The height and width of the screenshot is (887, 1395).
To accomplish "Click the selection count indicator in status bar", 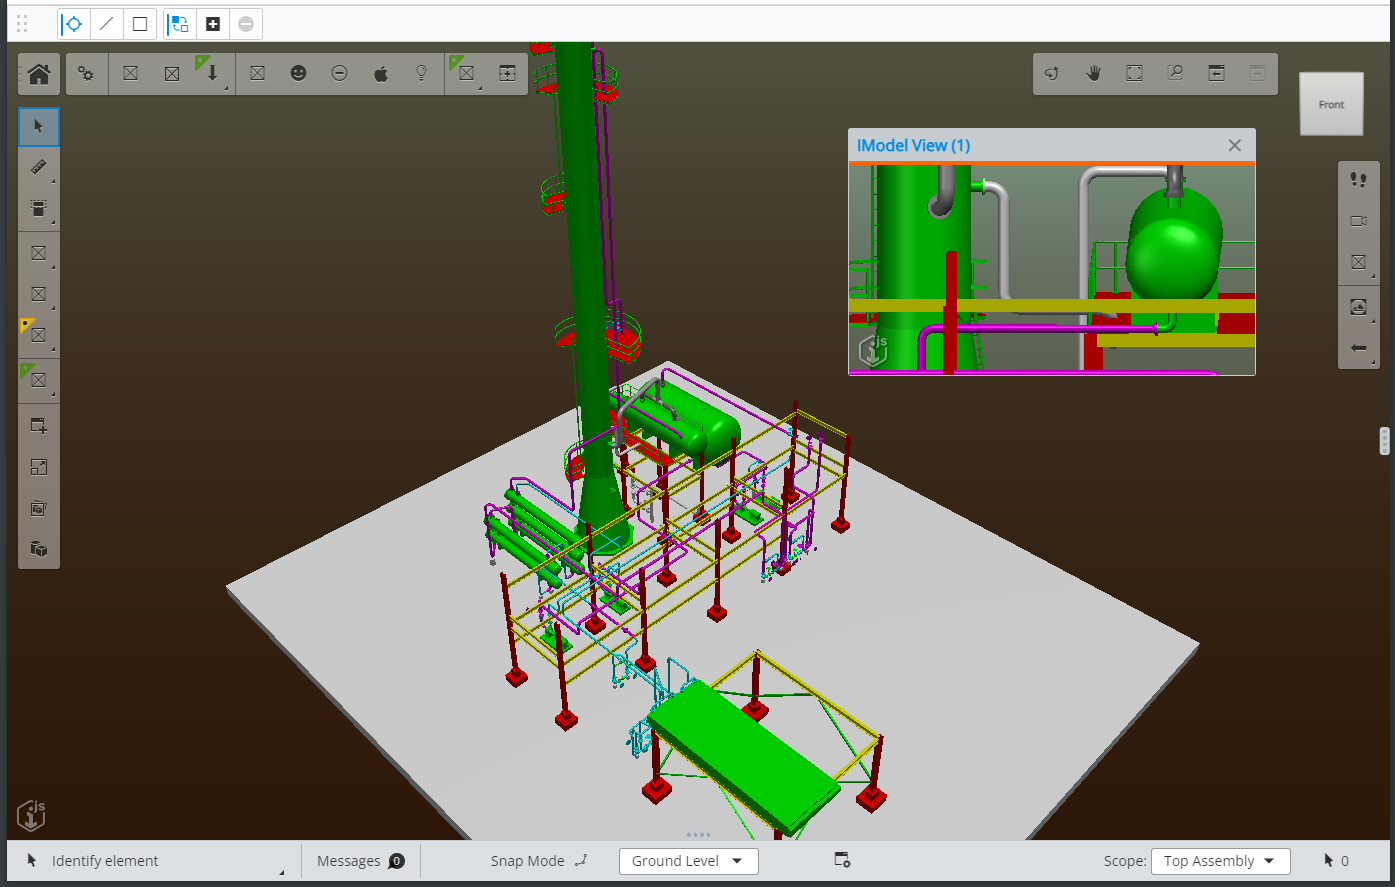I will point(1336,861).
